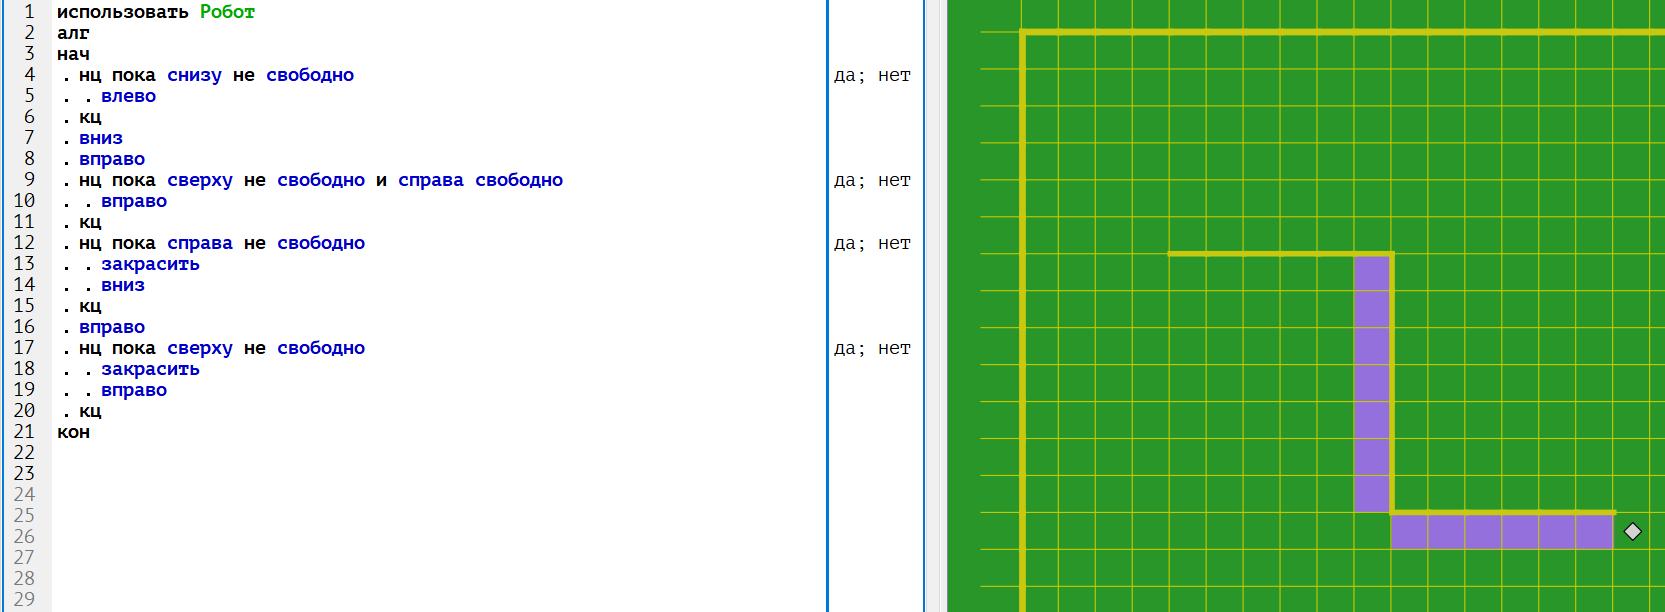The height and width of the screenshot is (612, 1665).
Task: Click 'вниз' command on line 7
Action: pyautogui.click(x=101, y=138)
